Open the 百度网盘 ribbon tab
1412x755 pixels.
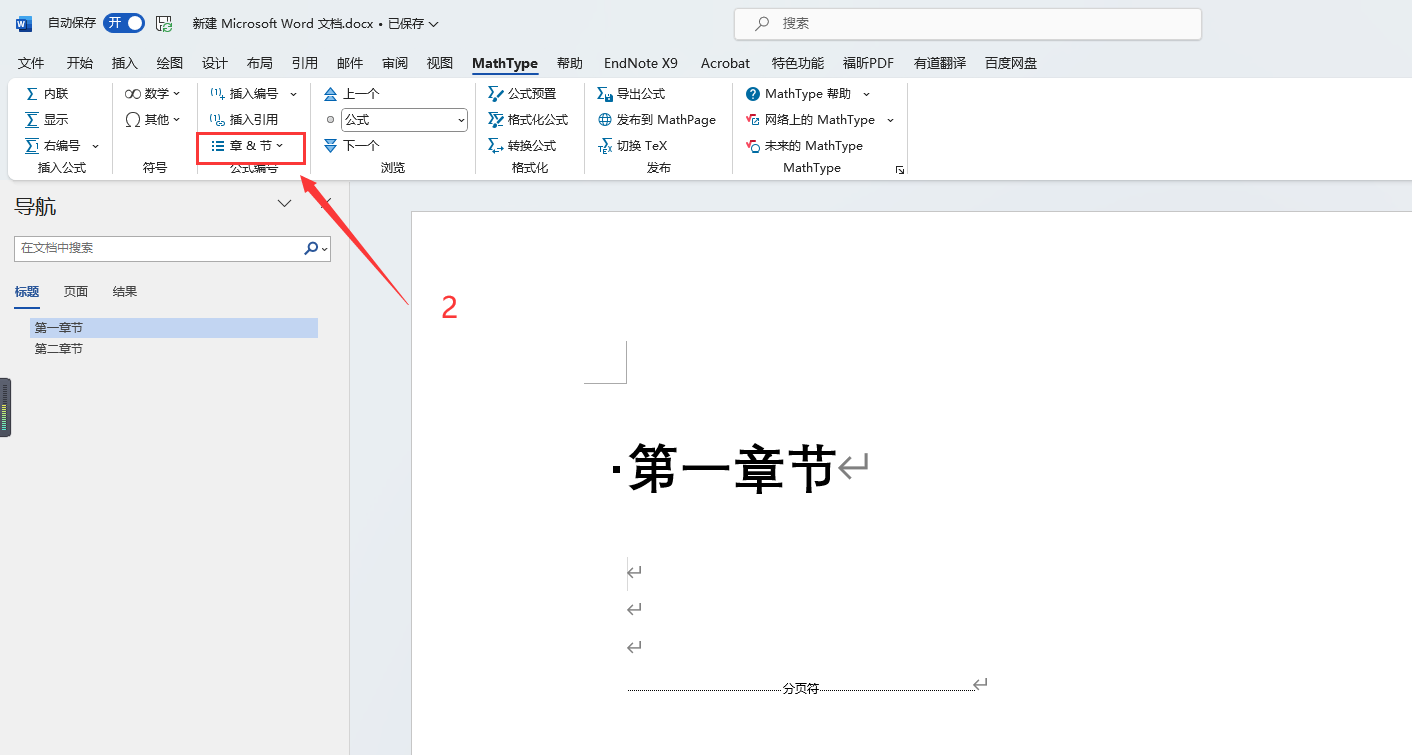pyautogui.click(x=1011, y=63)
